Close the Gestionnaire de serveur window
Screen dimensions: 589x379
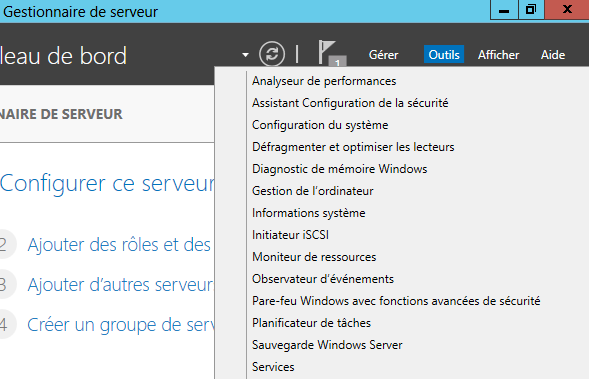(x=567, y=10)
